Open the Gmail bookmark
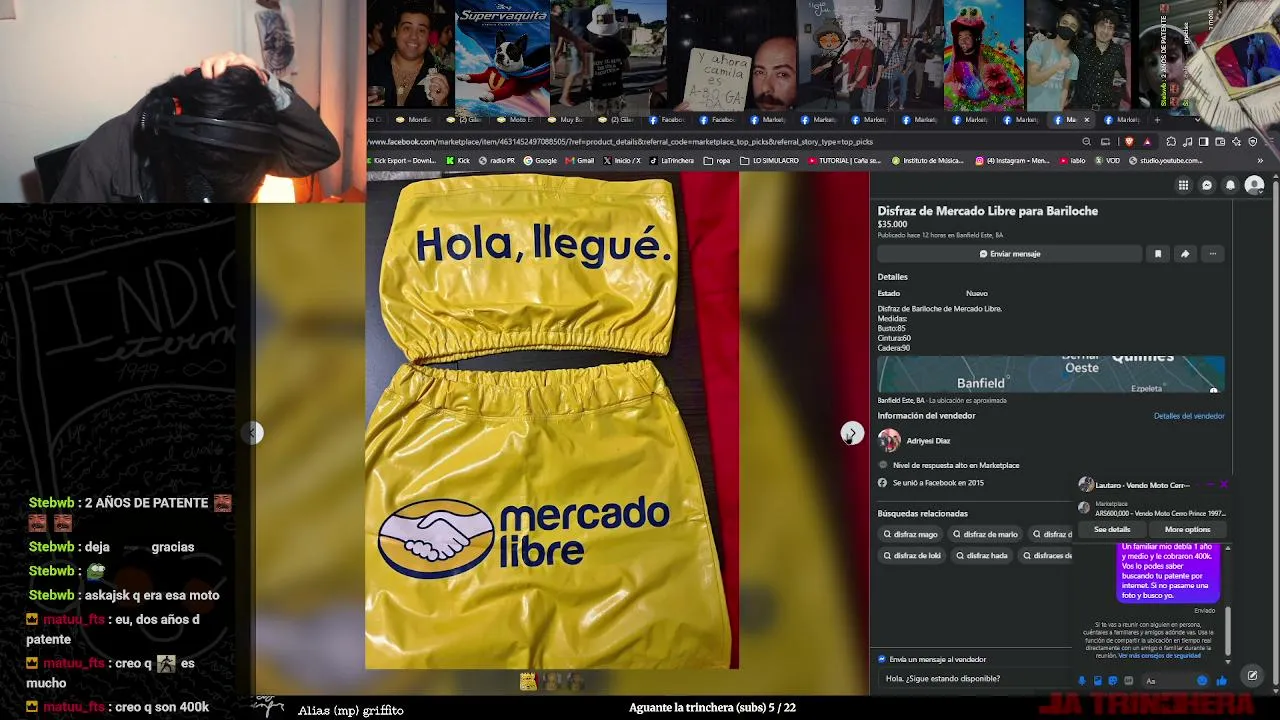 point(580,160)
